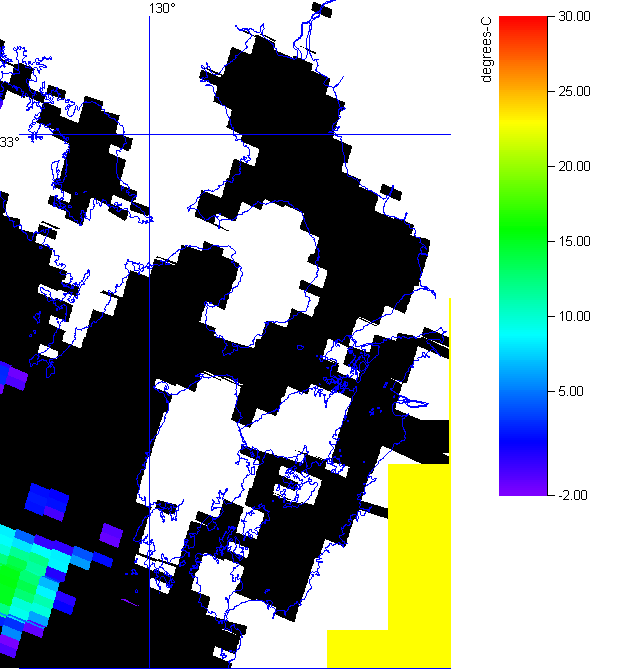Click the -2.00 colorbar tick label
This screenshot has height=669, width=635.
[573, 495]
